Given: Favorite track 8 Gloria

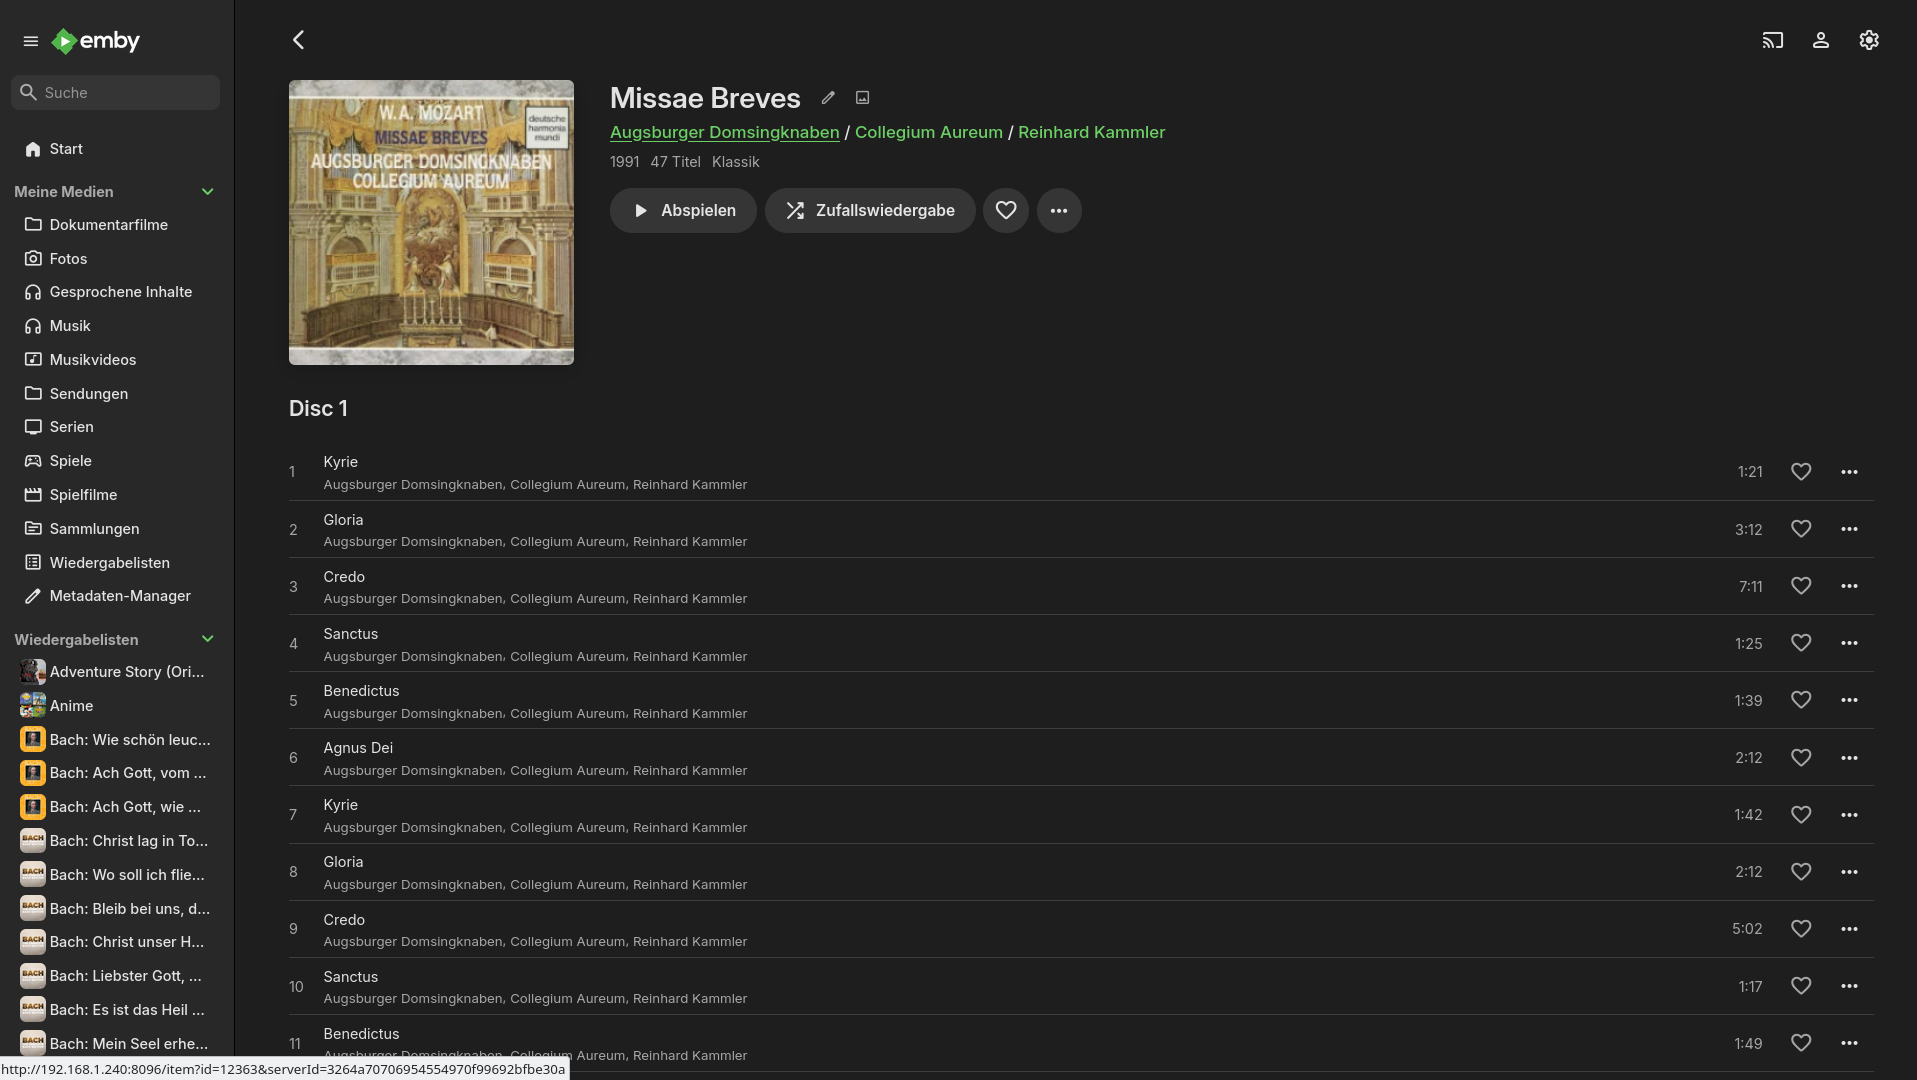Looking at the screenshot, I should (x=1801, y=872).
